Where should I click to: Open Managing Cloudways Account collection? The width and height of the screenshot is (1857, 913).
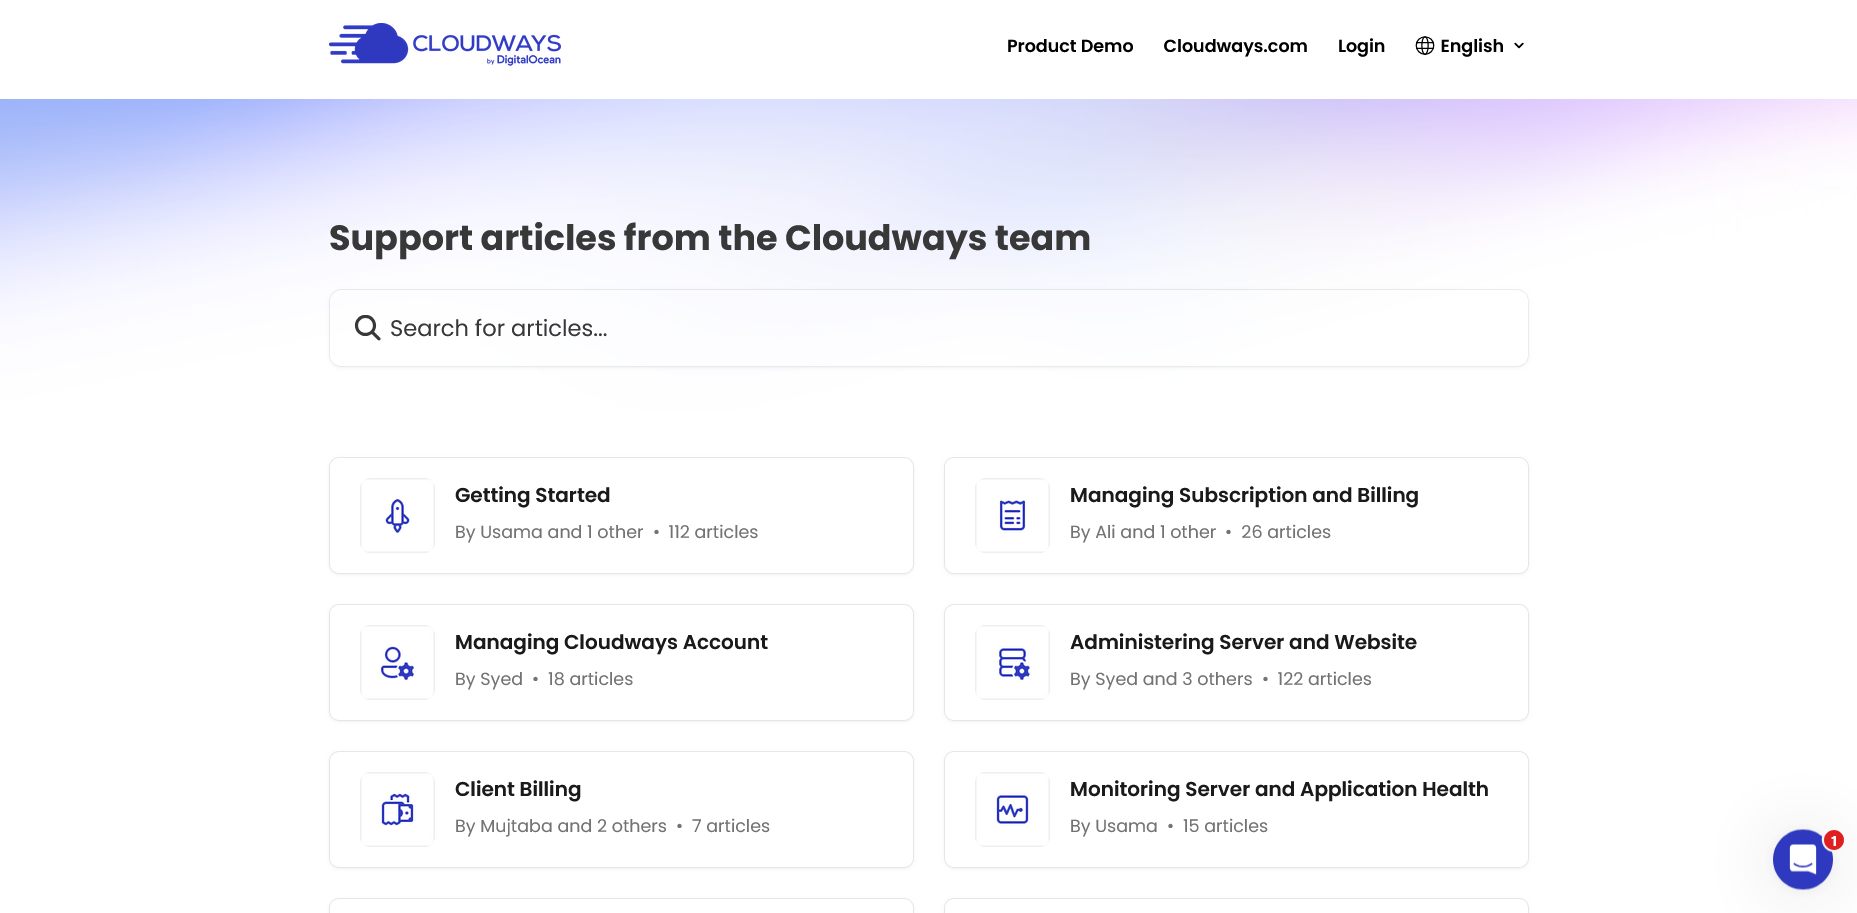click(x=621, y=662)
